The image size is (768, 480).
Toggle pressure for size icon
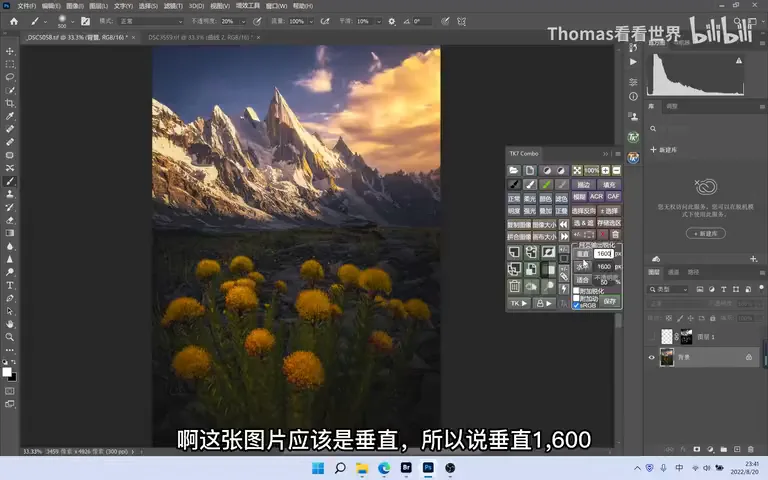(445, 22)
